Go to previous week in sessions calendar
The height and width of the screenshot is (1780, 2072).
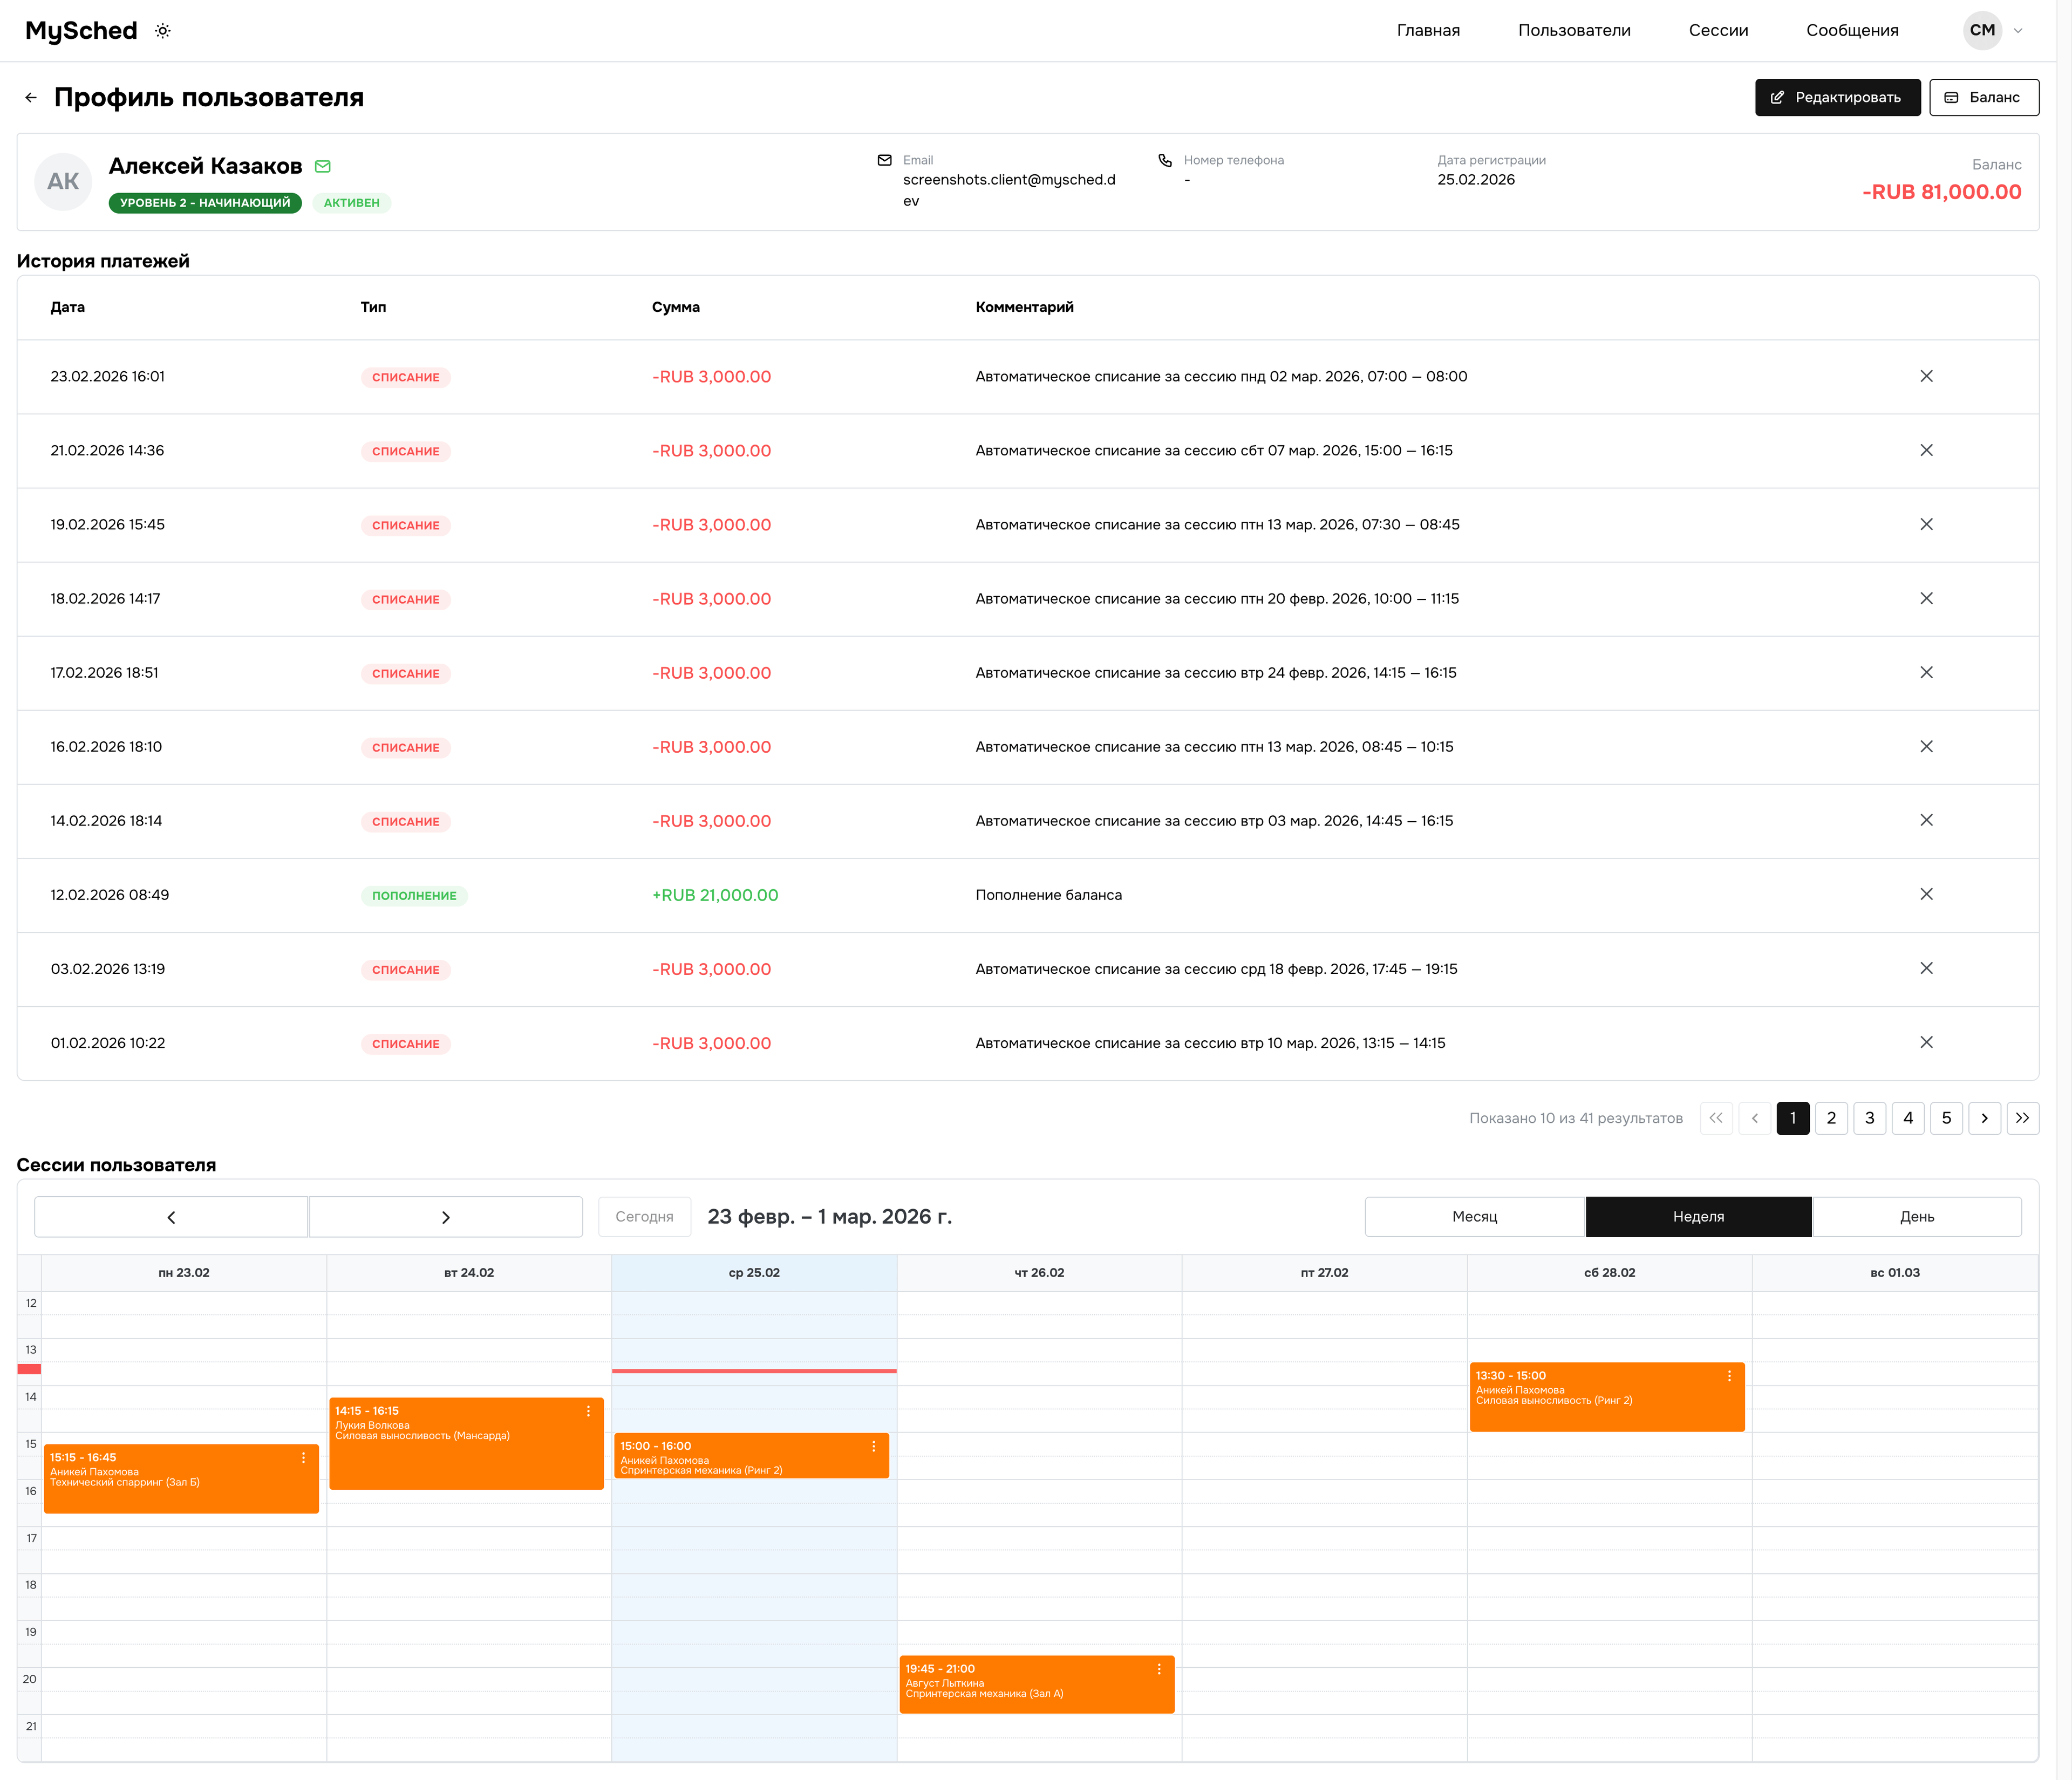[171, 1217]
